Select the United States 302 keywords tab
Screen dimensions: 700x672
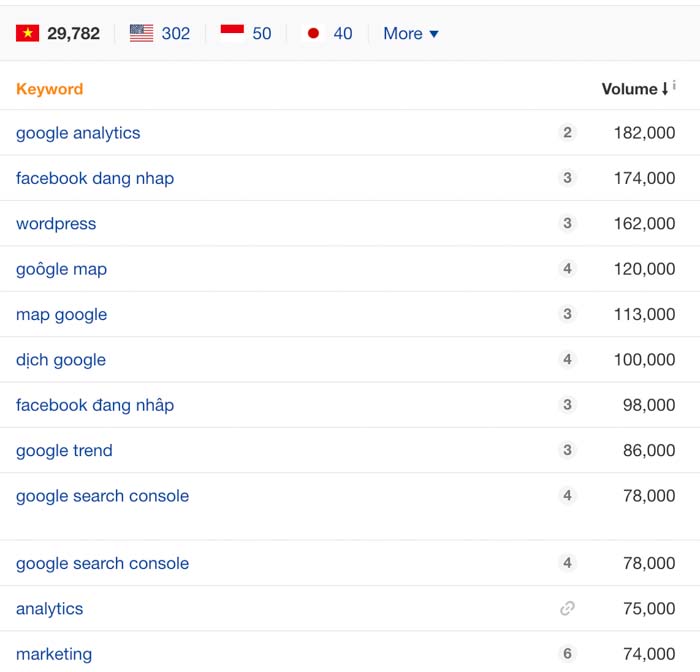coord(160,33)
